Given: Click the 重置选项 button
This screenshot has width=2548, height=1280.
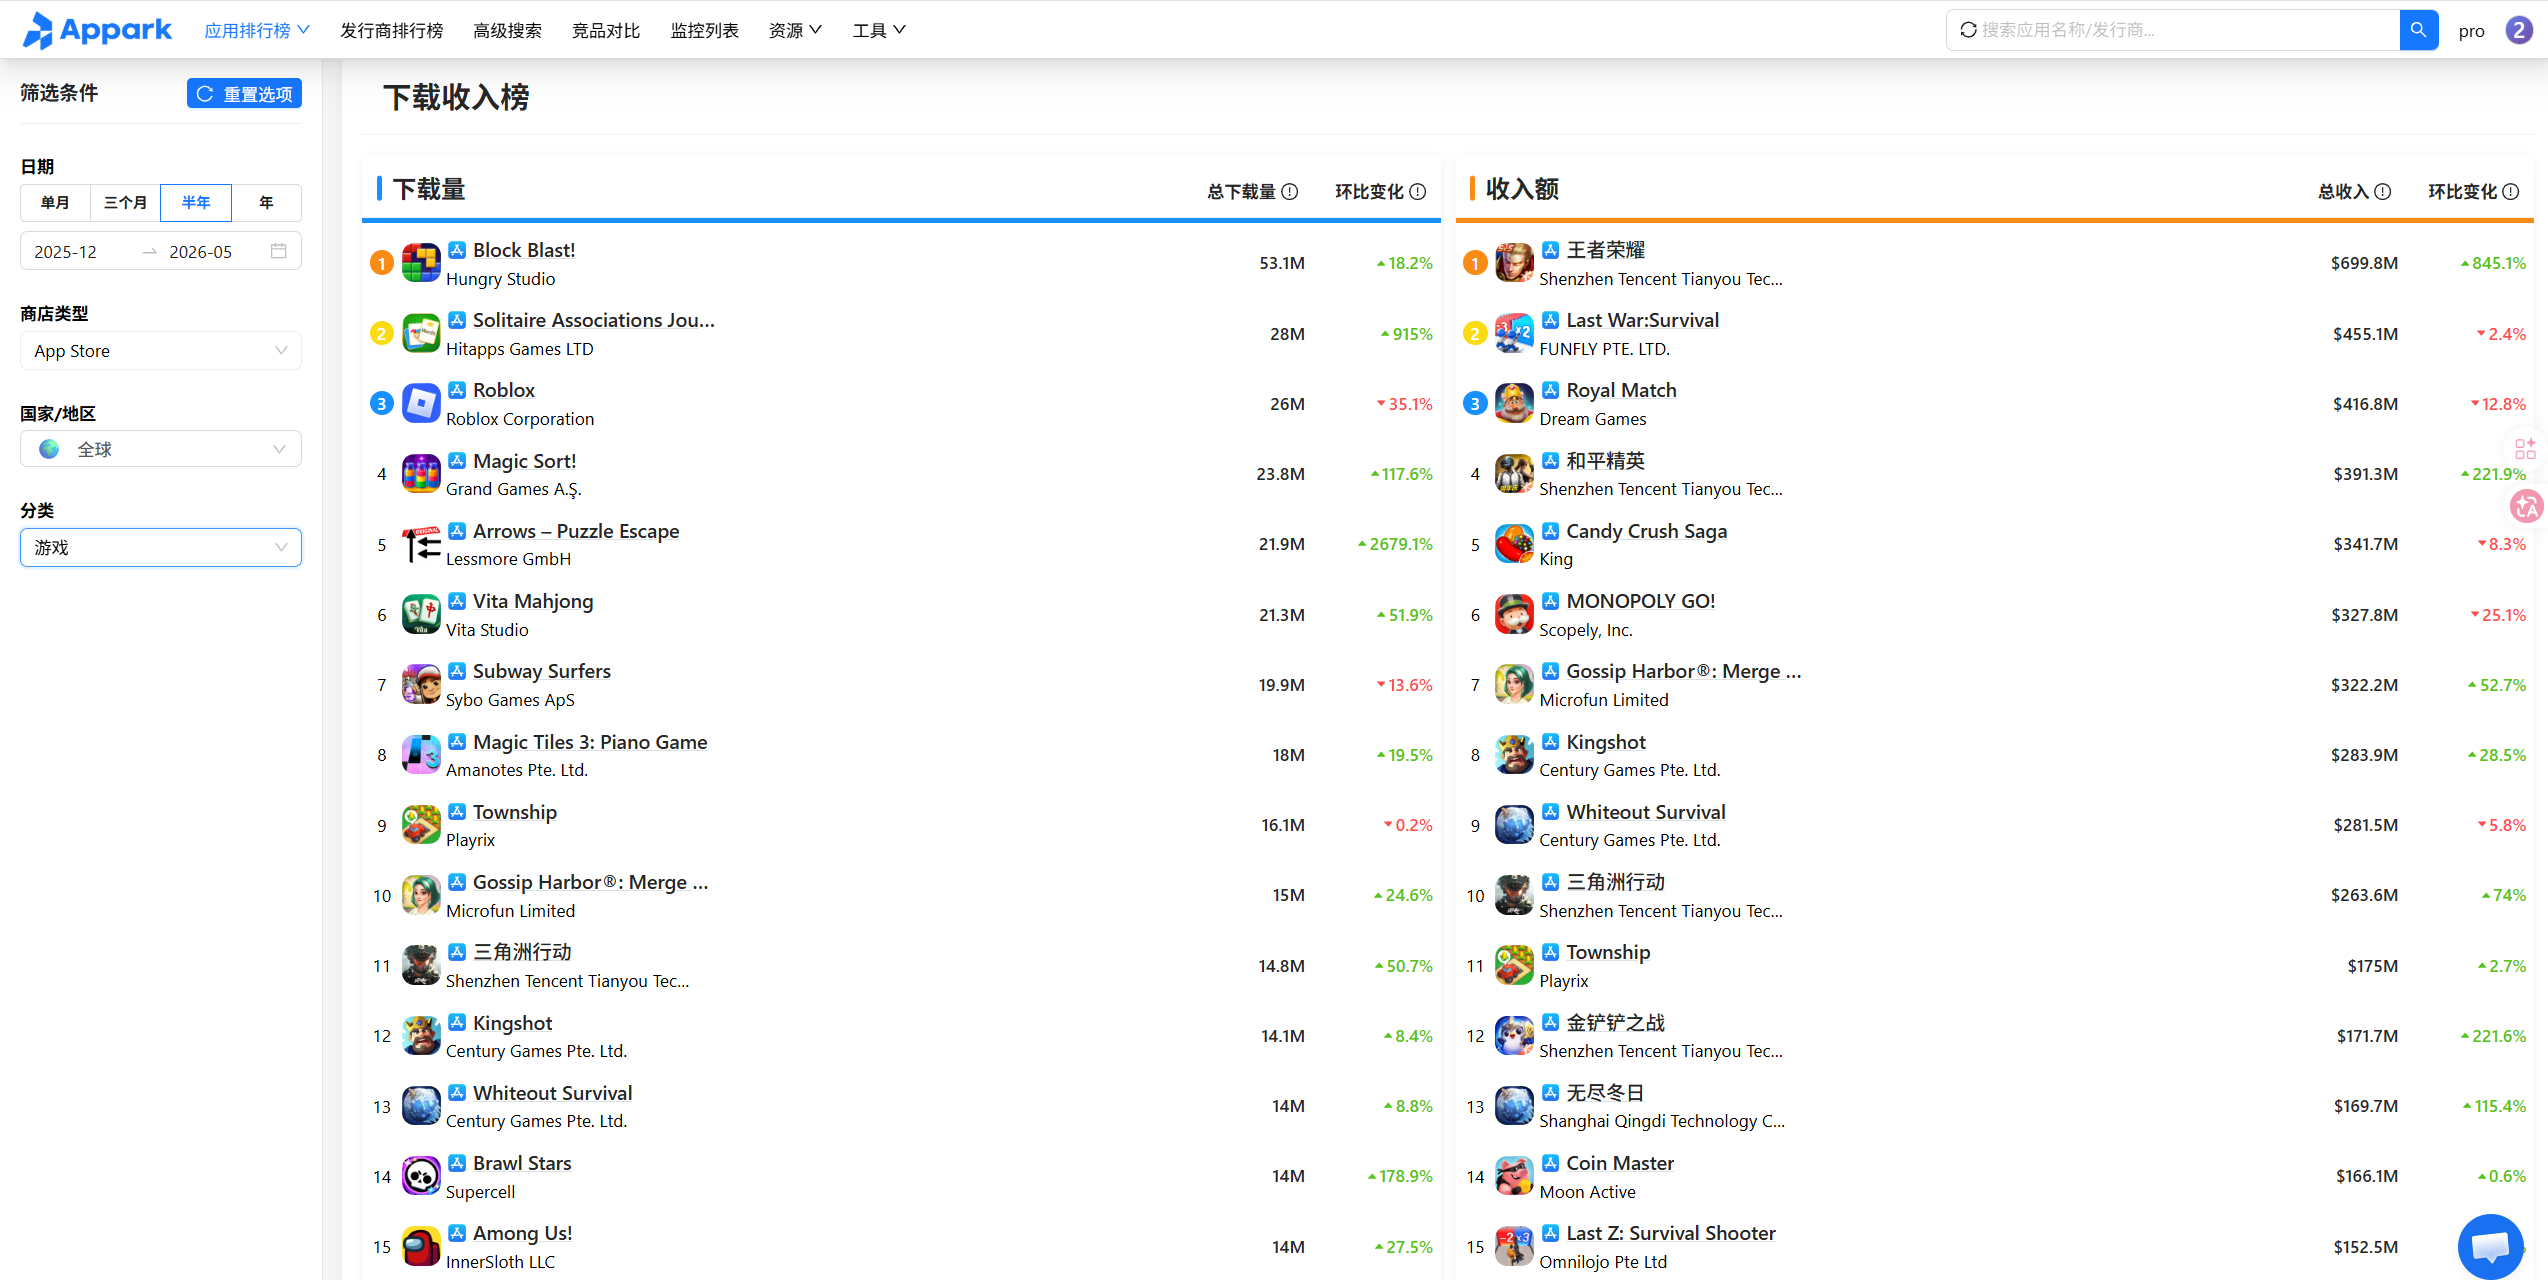Looking at the screenshot, I should [x=244, y=93].
